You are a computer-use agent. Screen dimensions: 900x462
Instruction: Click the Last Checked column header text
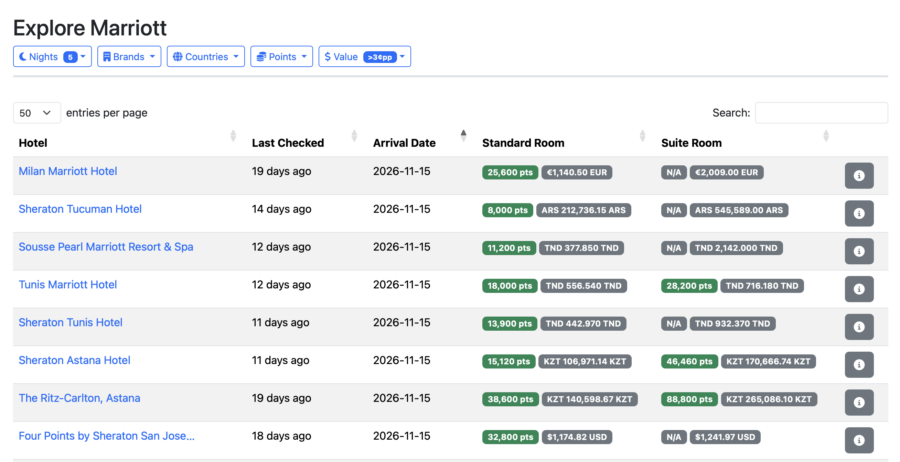pos(288,143)
